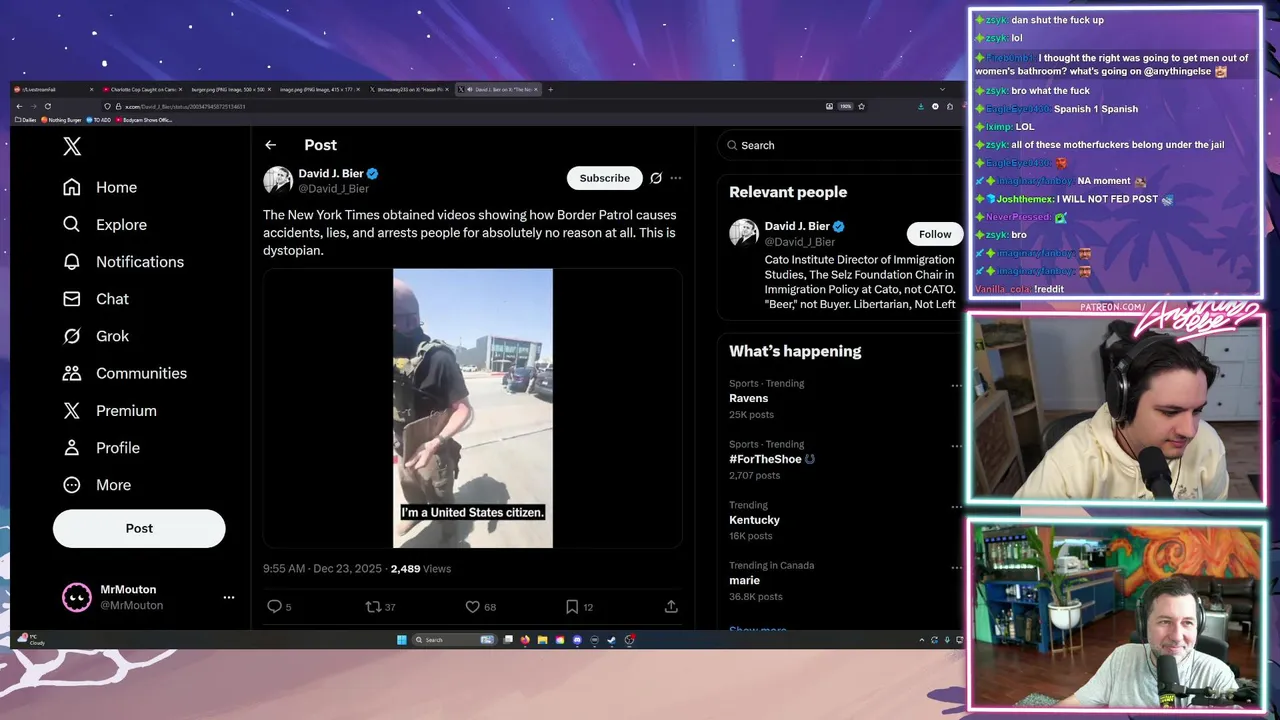1280x720 pixels.
Task: Open the Dailies bookmarks folder
Action: pos(27,120)
